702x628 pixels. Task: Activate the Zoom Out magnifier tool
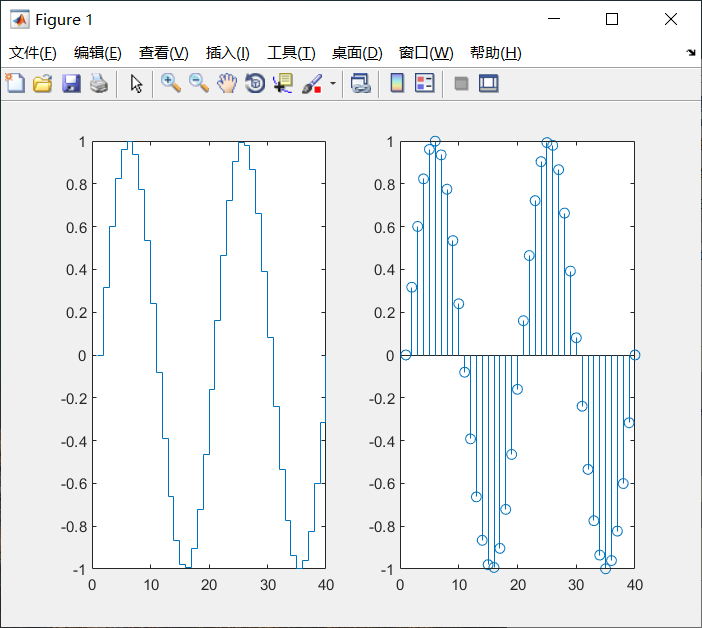click(199, 83)
